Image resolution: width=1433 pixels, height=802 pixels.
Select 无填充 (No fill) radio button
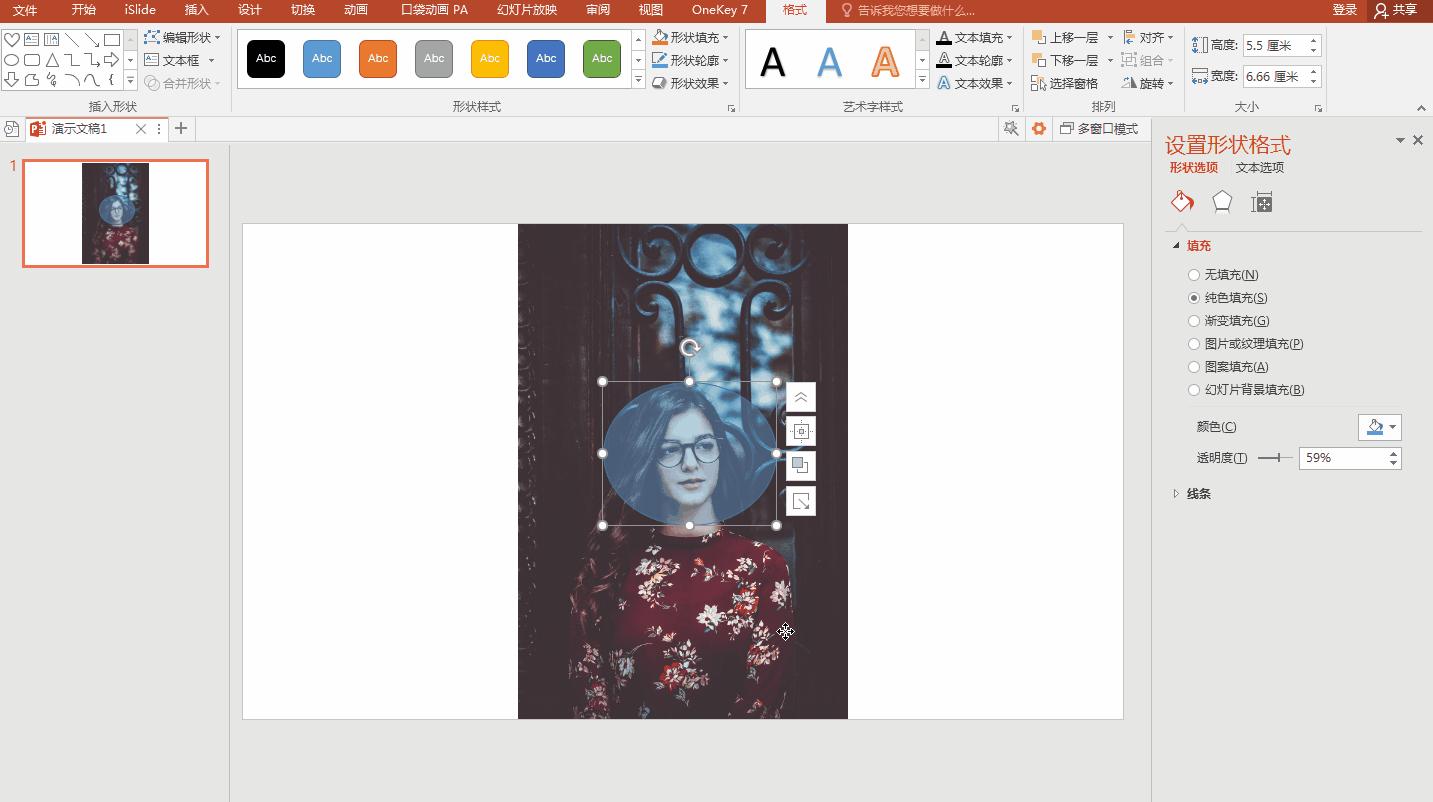click(1194, 275)
